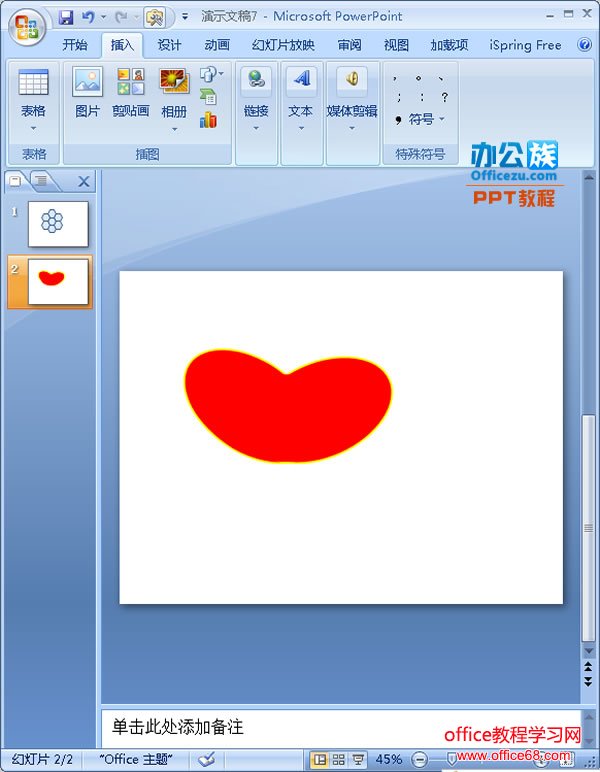Create a photo album with 相册 icon
The image size is (600, 772).
174,82
